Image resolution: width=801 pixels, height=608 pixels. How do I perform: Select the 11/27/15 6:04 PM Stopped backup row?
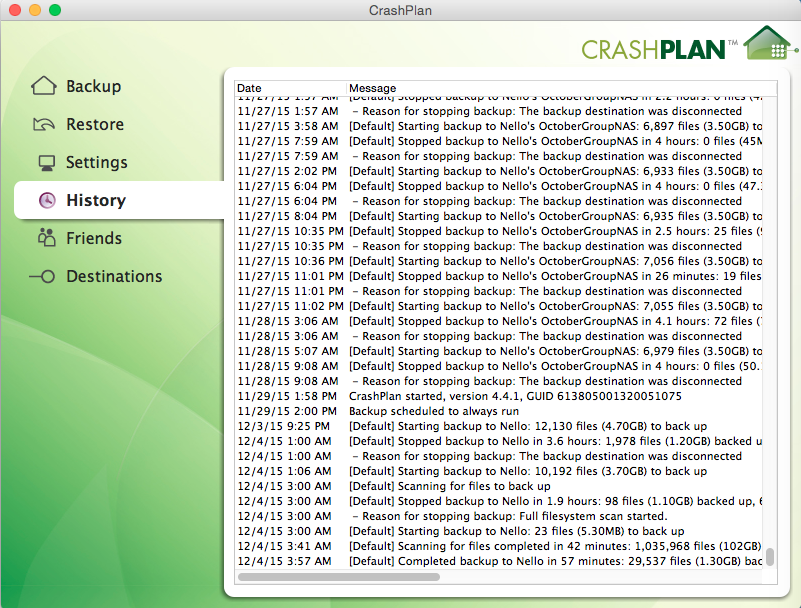pyautogui.click(x=499, y=186)
